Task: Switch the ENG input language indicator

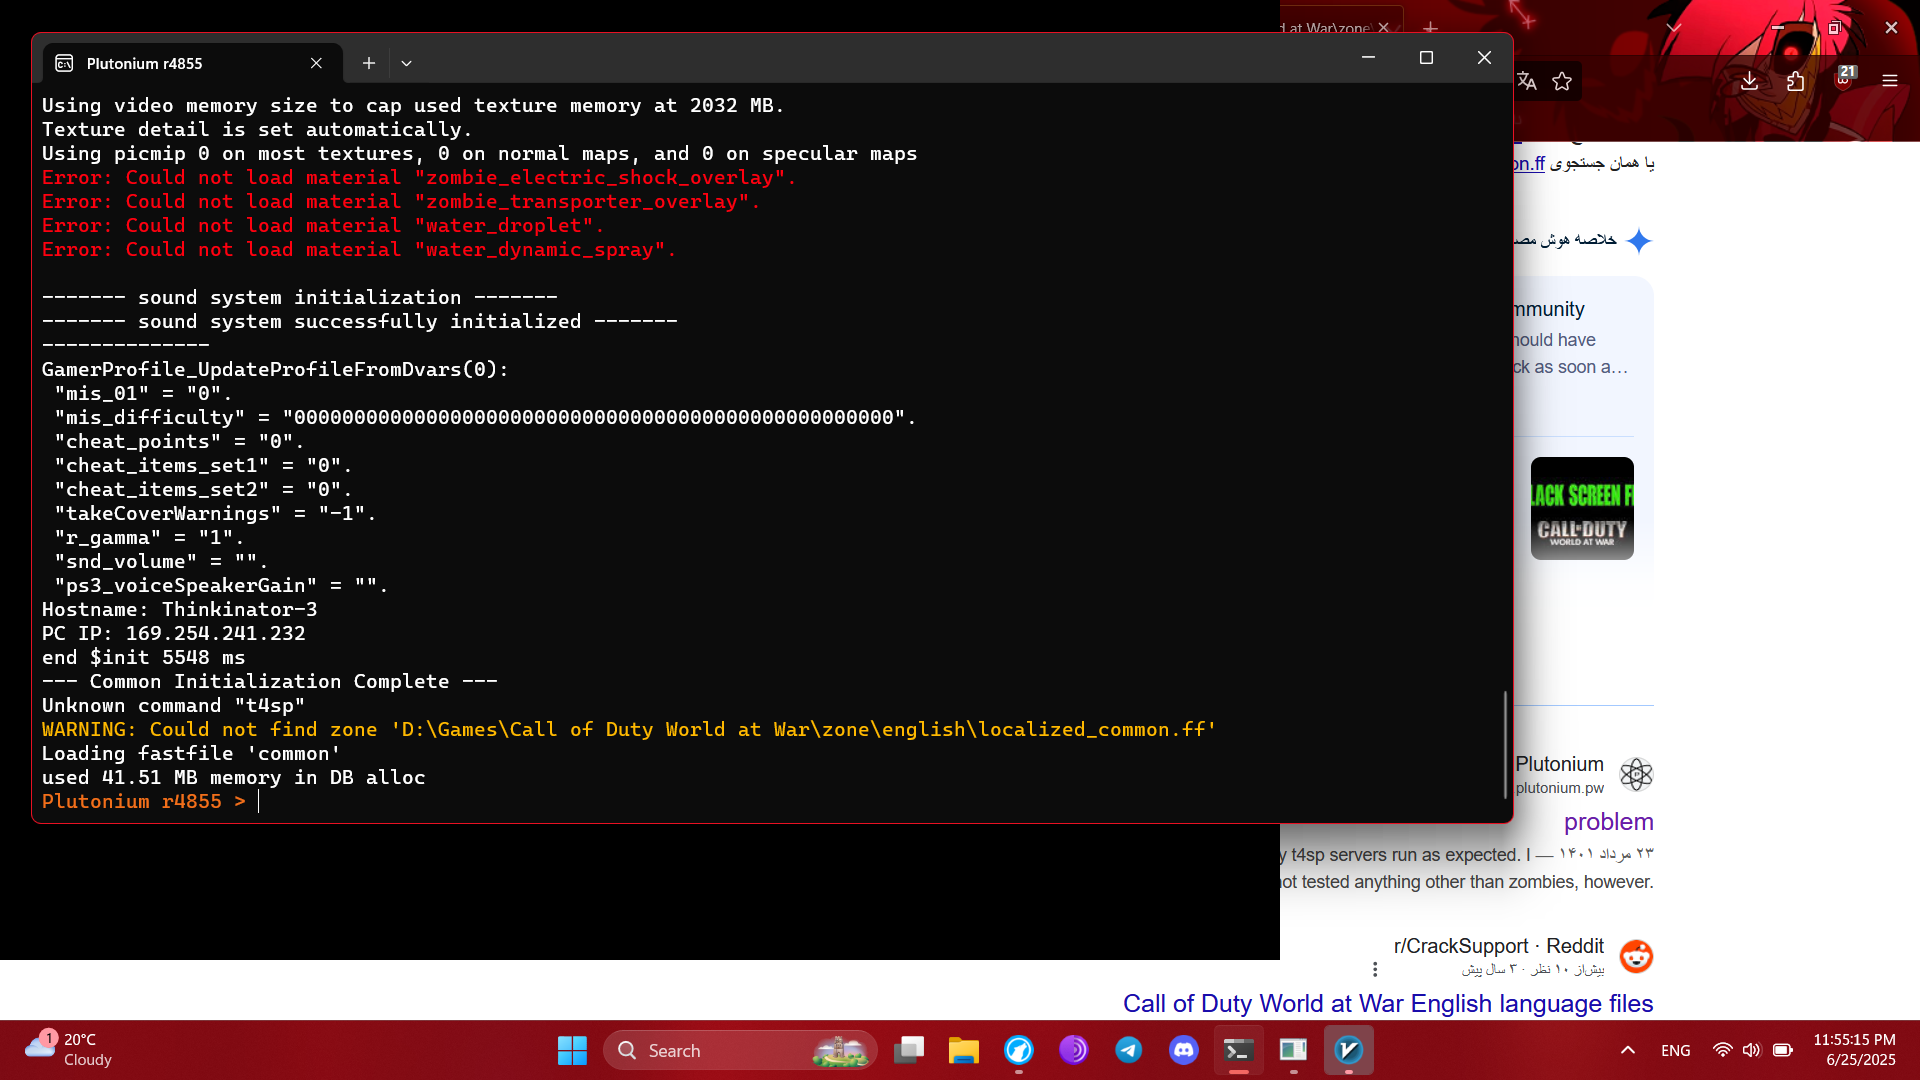Action: 1676,1050
